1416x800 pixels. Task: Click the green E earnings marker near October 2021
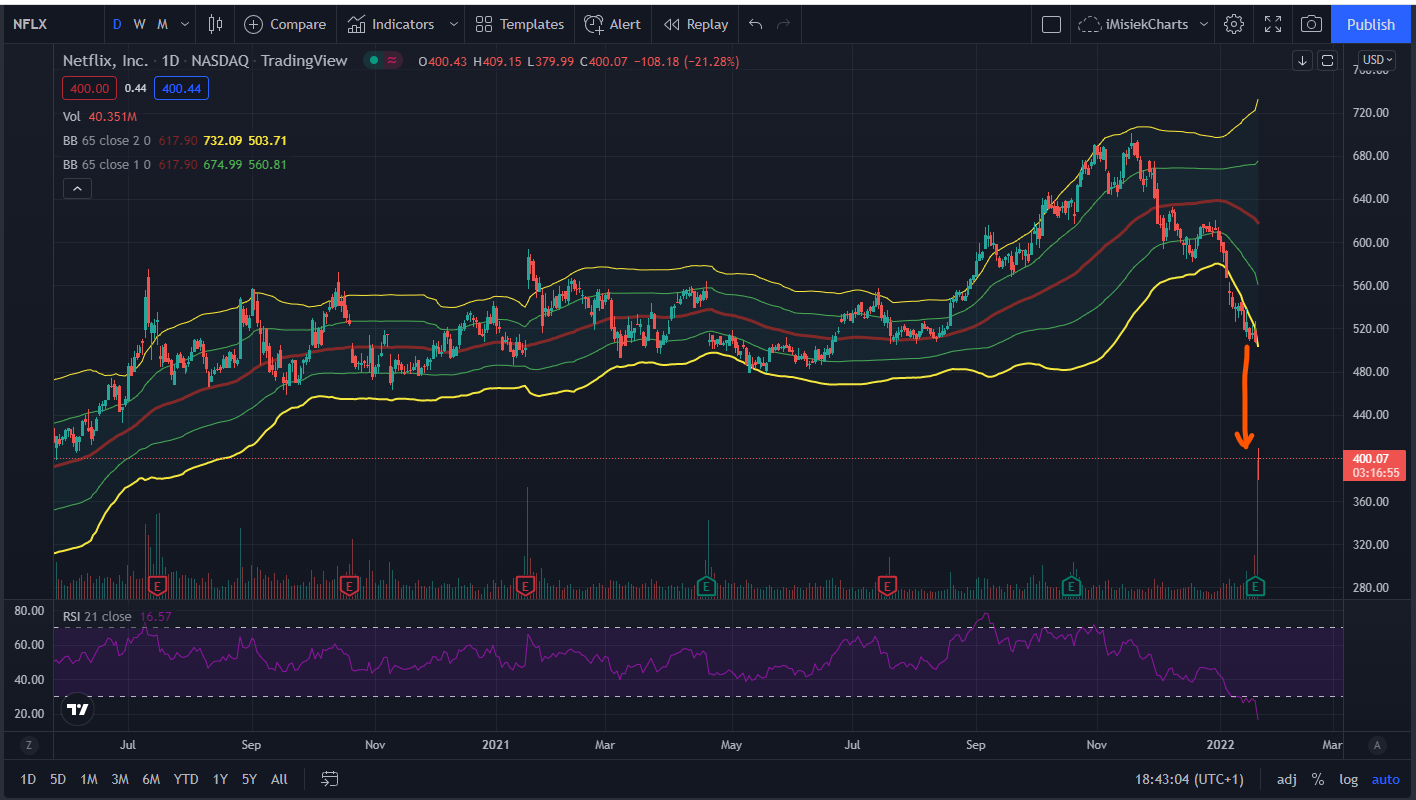click(1071, 585)
